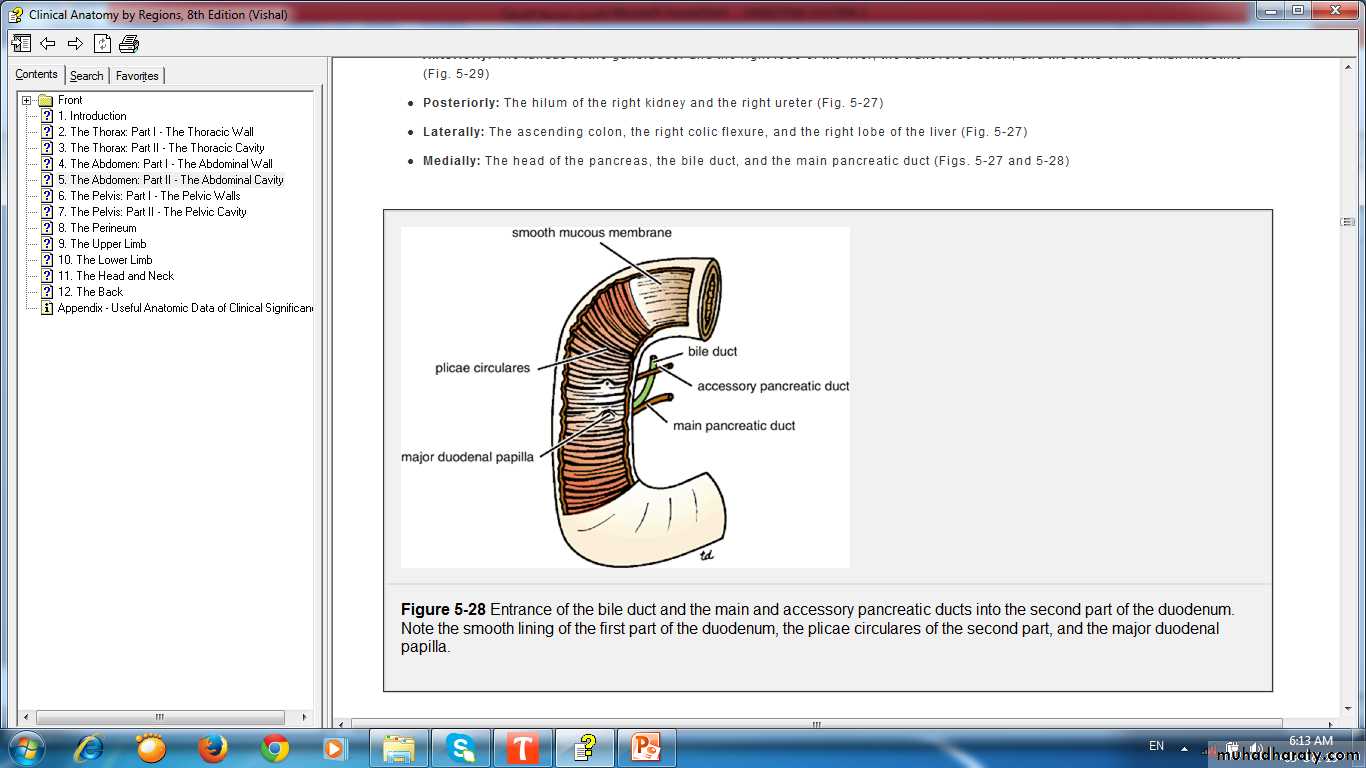
Task: Show hidden system tray icons arrow
Action: [x=1185, y=748]
